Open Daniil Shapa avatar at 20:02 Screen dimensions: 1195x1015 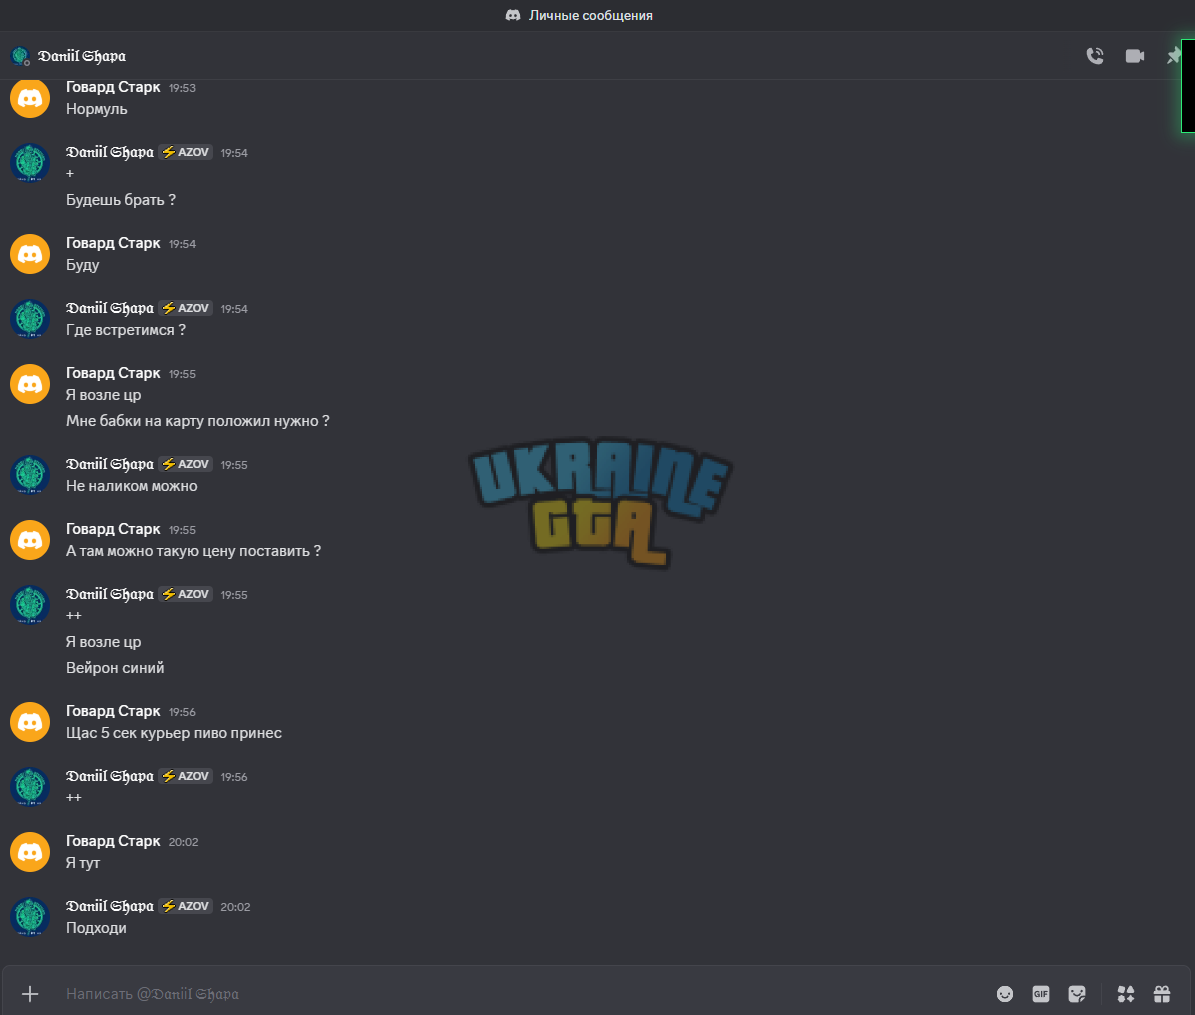pyautogui.click(x=30, y=917)
